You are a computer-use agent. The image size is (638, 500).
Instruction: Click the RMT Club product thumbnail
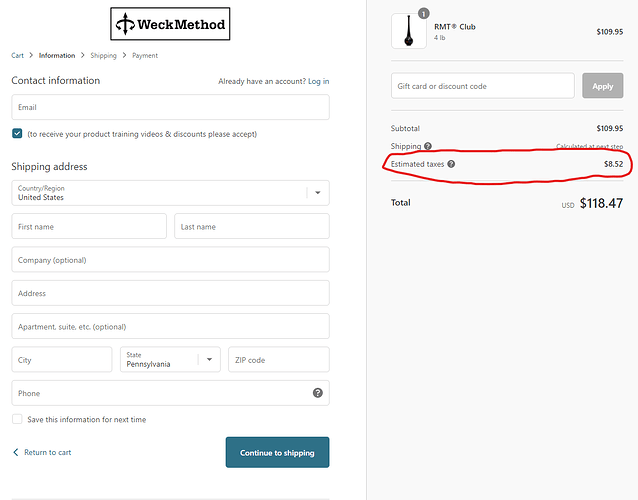click(409, 31)
